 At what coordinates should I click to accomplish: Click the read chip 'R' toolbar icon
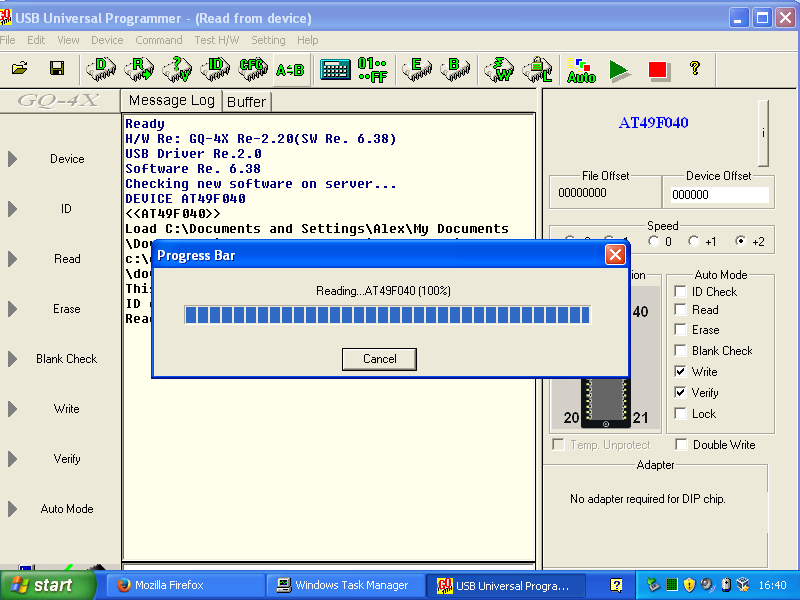coord(138,69)
